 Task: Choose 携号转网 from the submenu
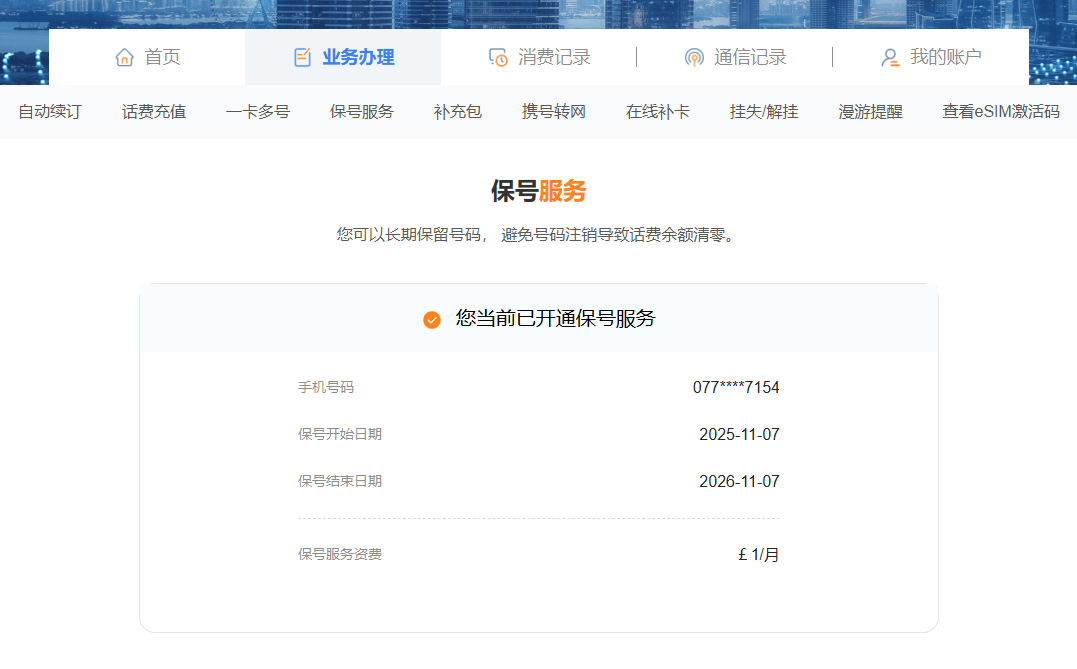(554, 112)
